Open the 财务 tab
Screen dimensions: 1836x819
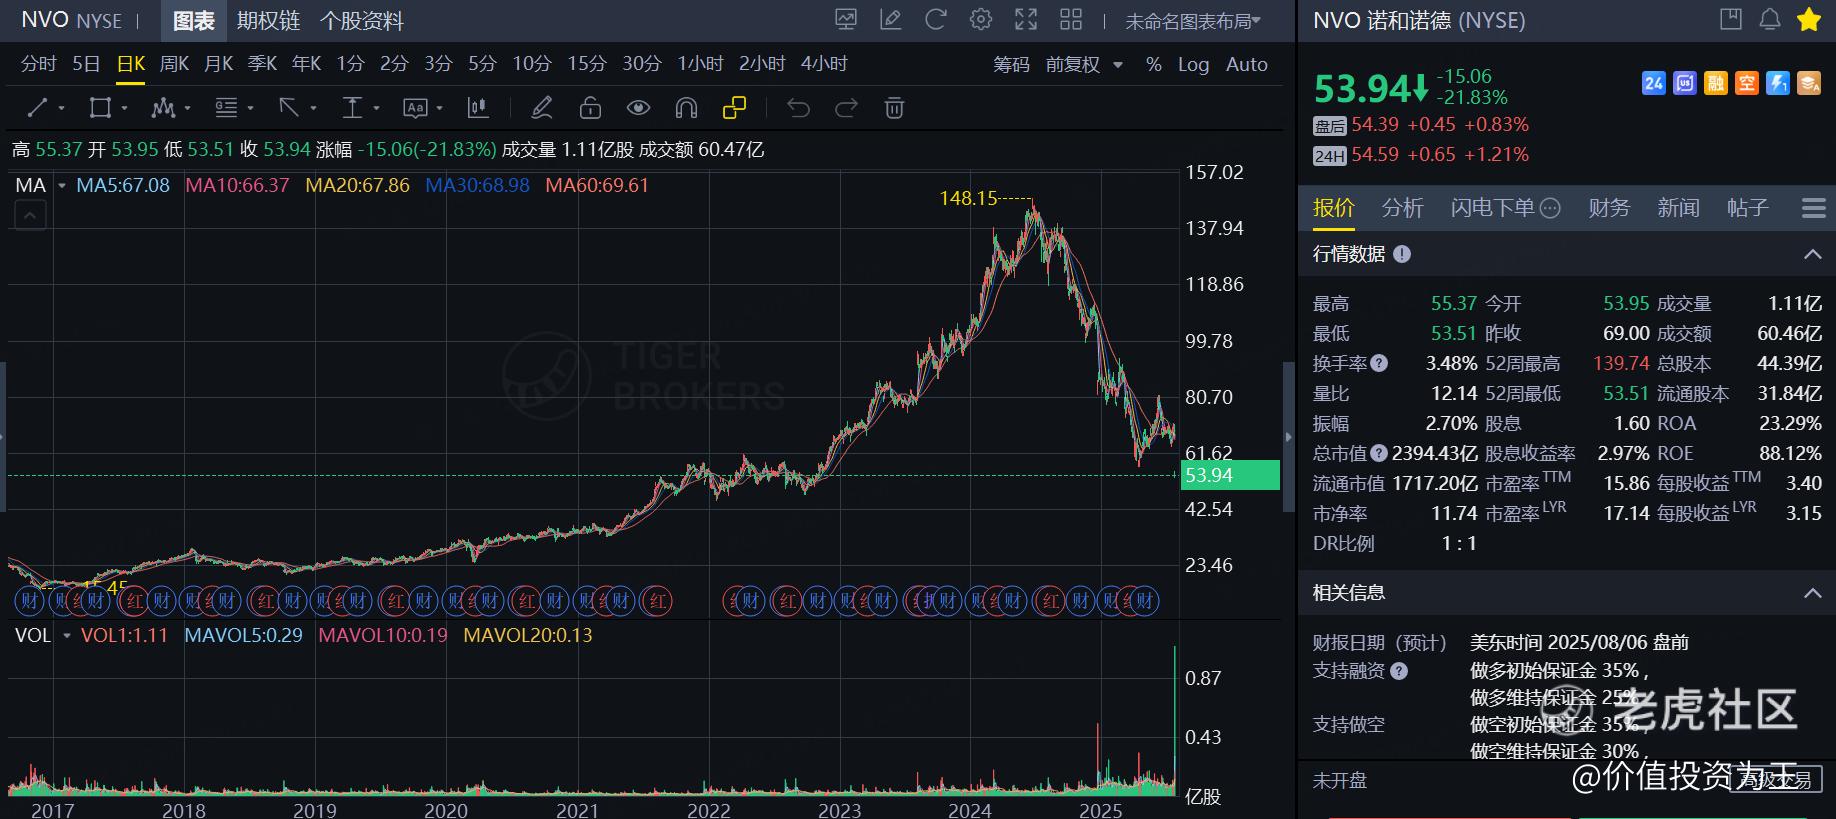(1609, 207)
